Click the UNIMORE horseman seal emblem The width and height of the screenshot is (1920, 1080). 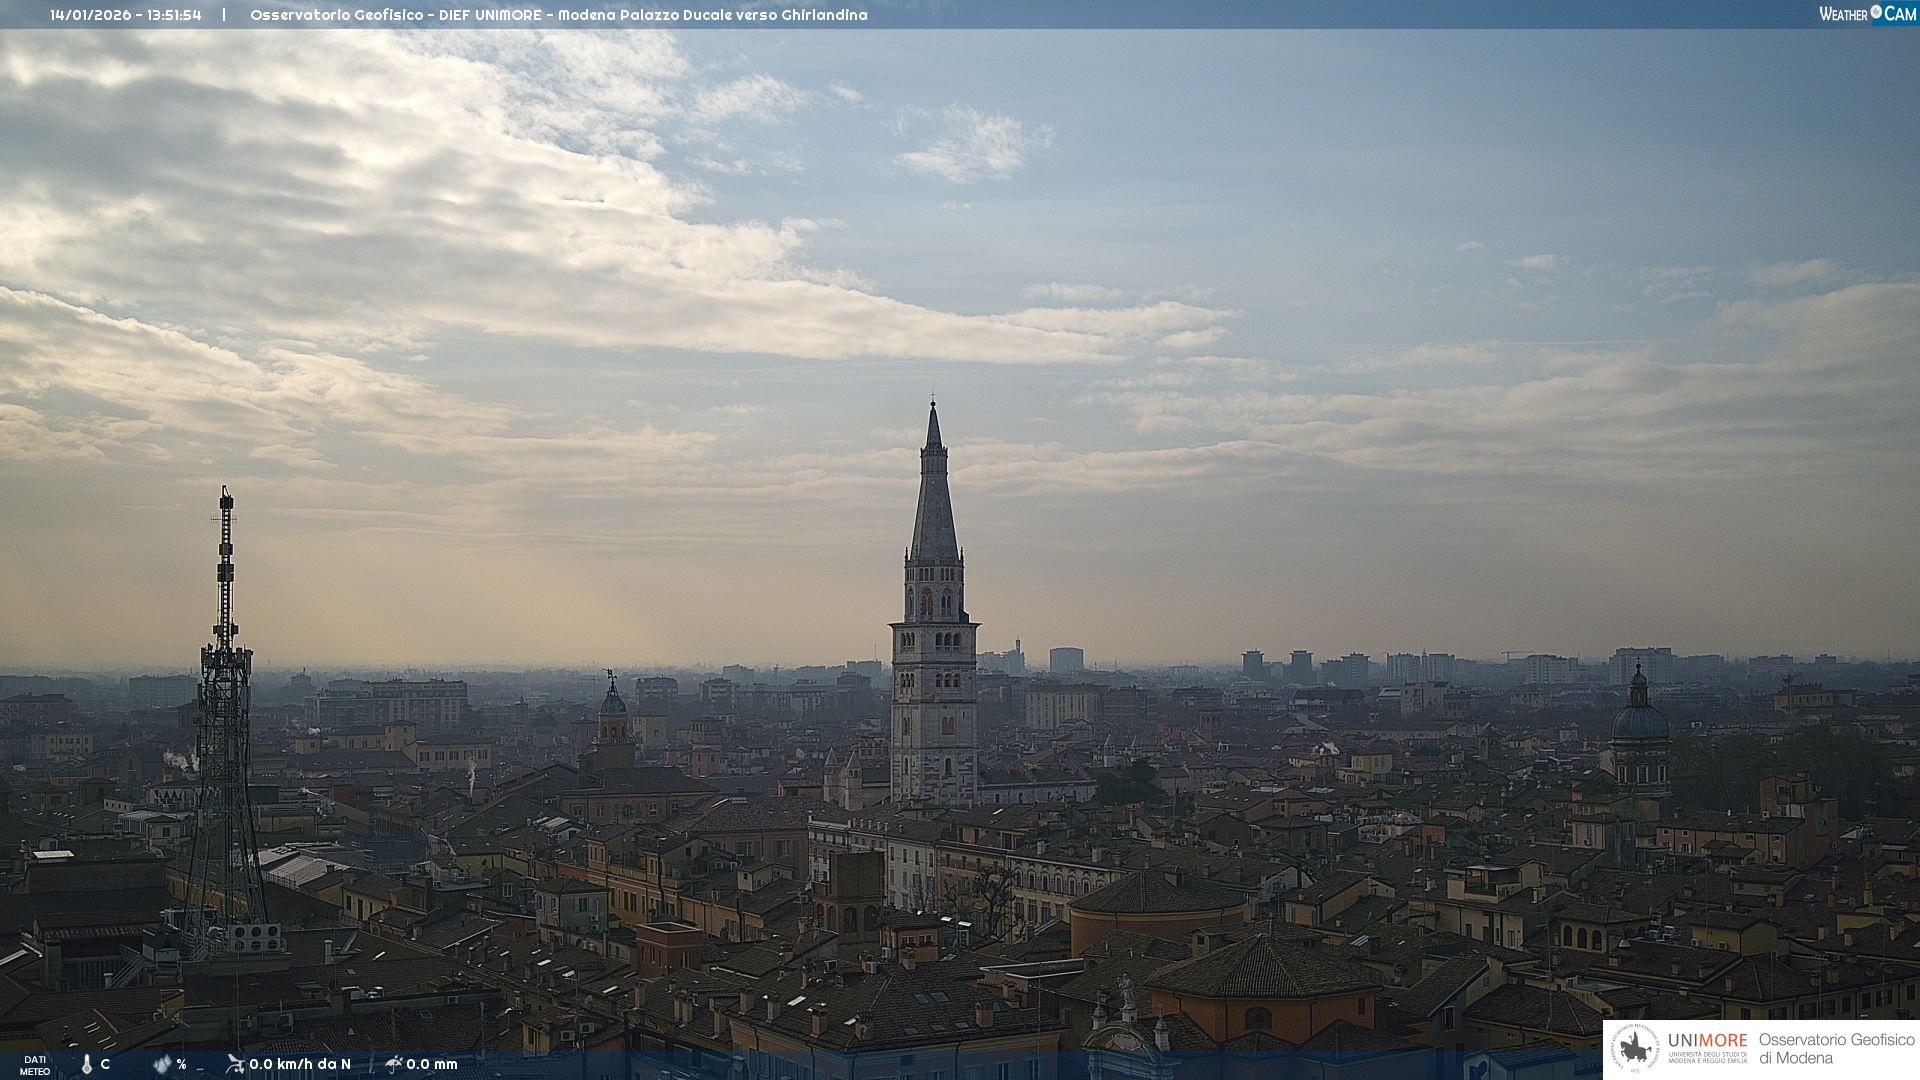click(1635, 1049)
